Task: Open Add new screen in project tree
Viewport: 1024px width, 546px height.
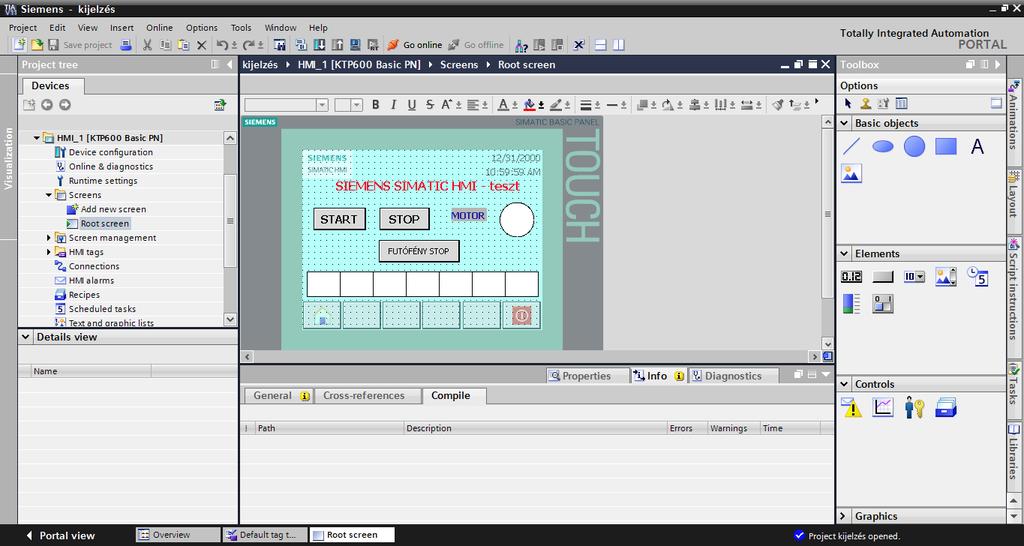Action: pyautogui.click(x=106, y=209)
